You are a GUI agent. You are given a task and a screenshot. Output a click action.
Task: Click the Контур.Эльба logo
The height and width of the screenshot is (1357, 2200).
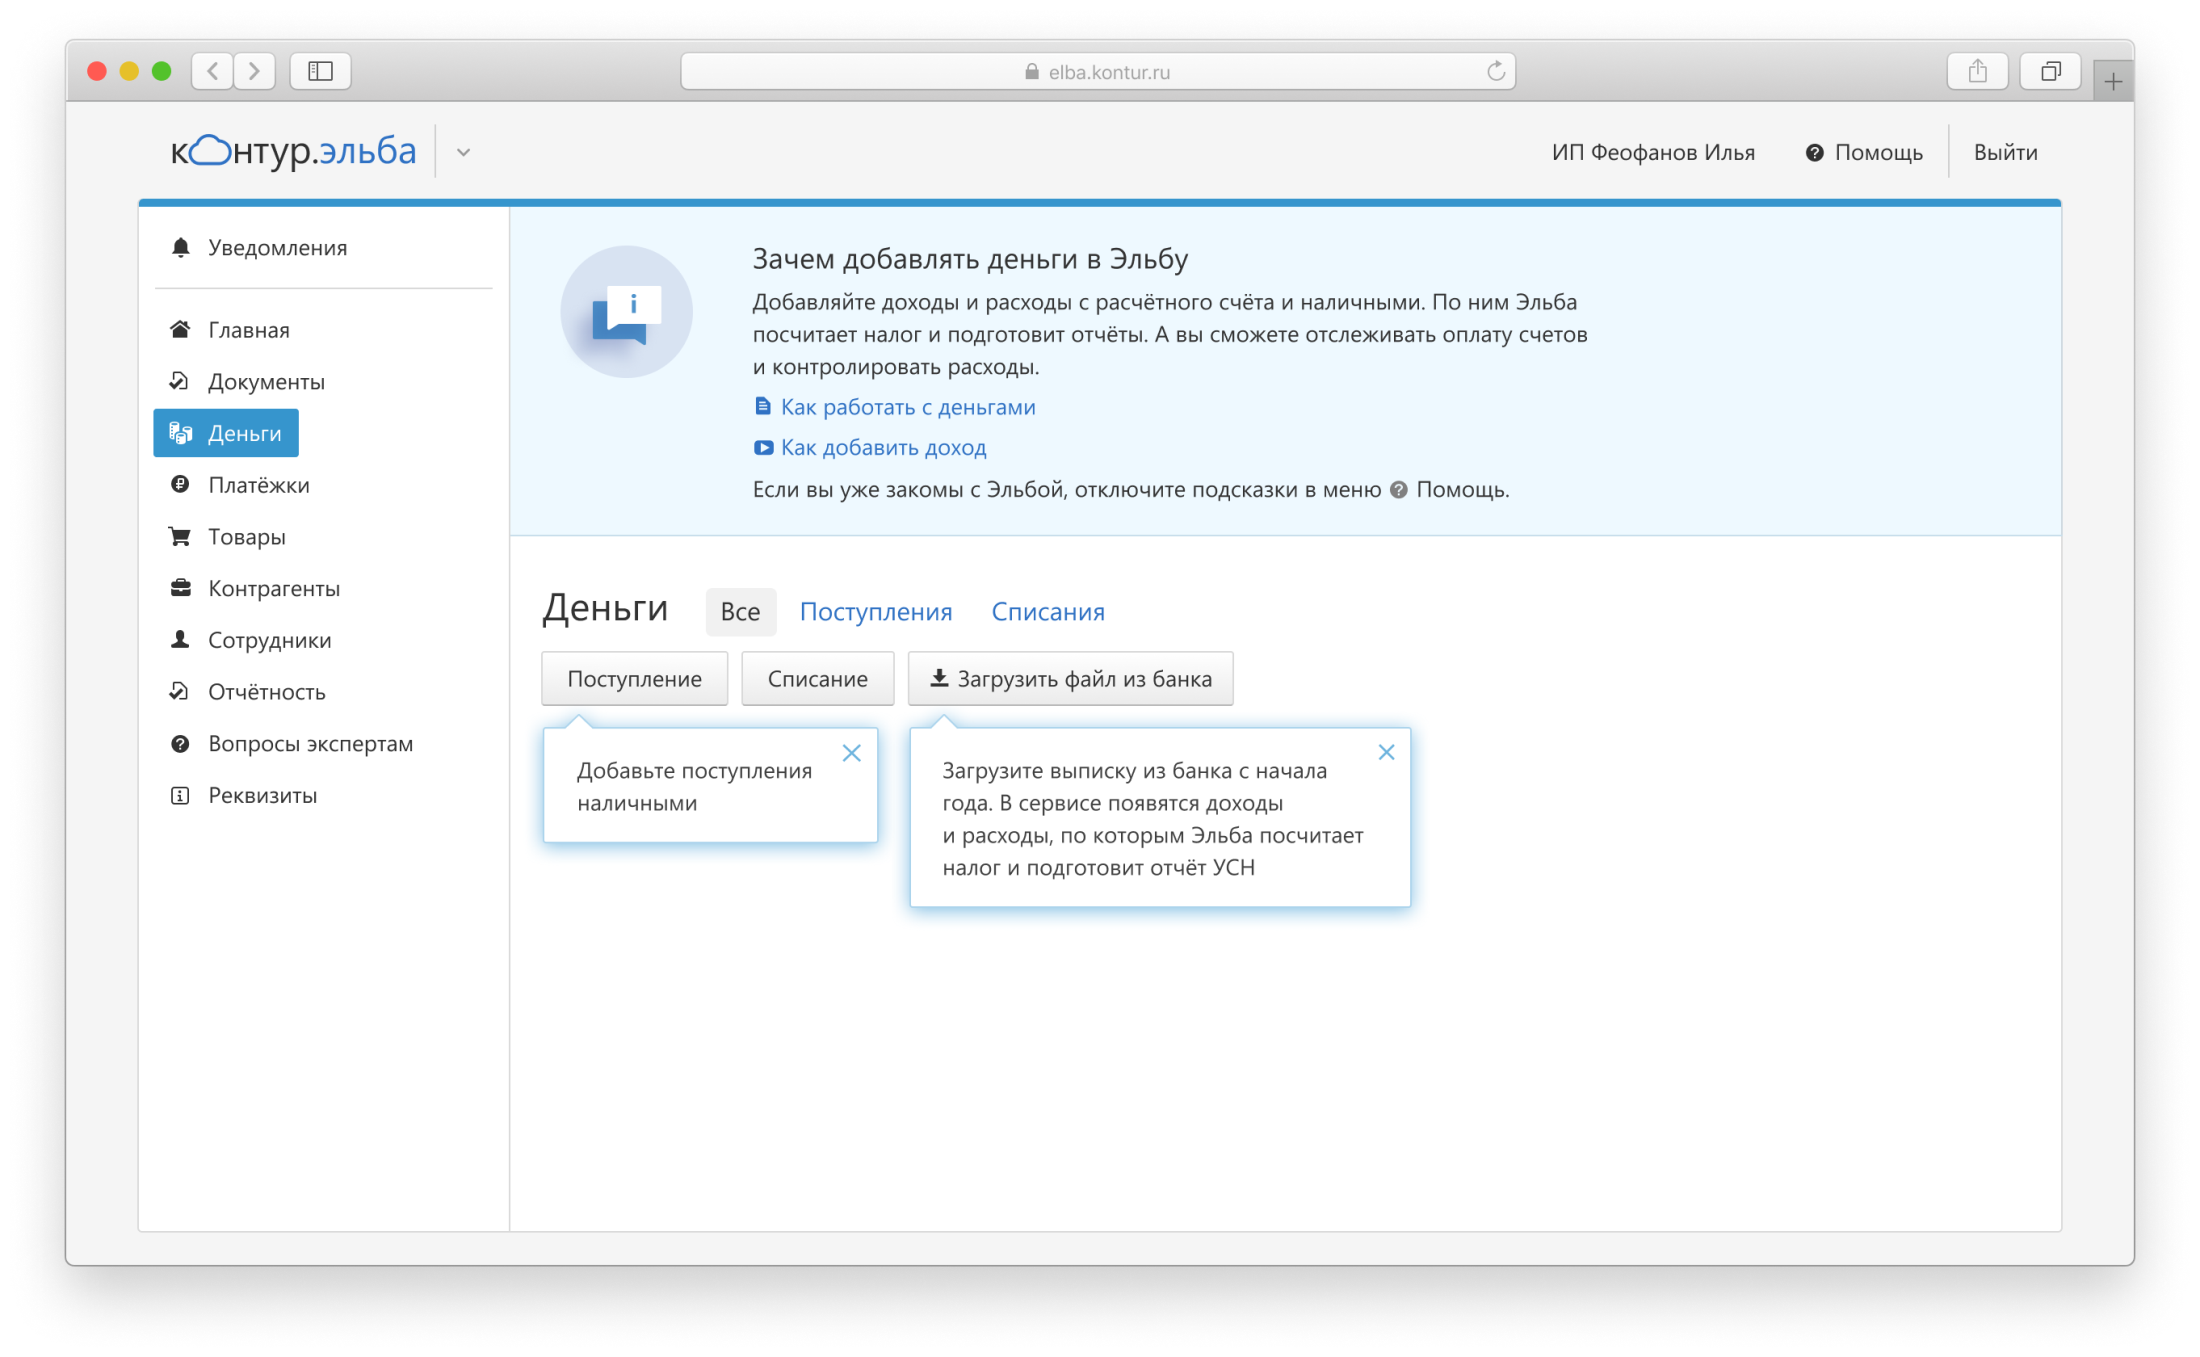[x=293, y=151]
